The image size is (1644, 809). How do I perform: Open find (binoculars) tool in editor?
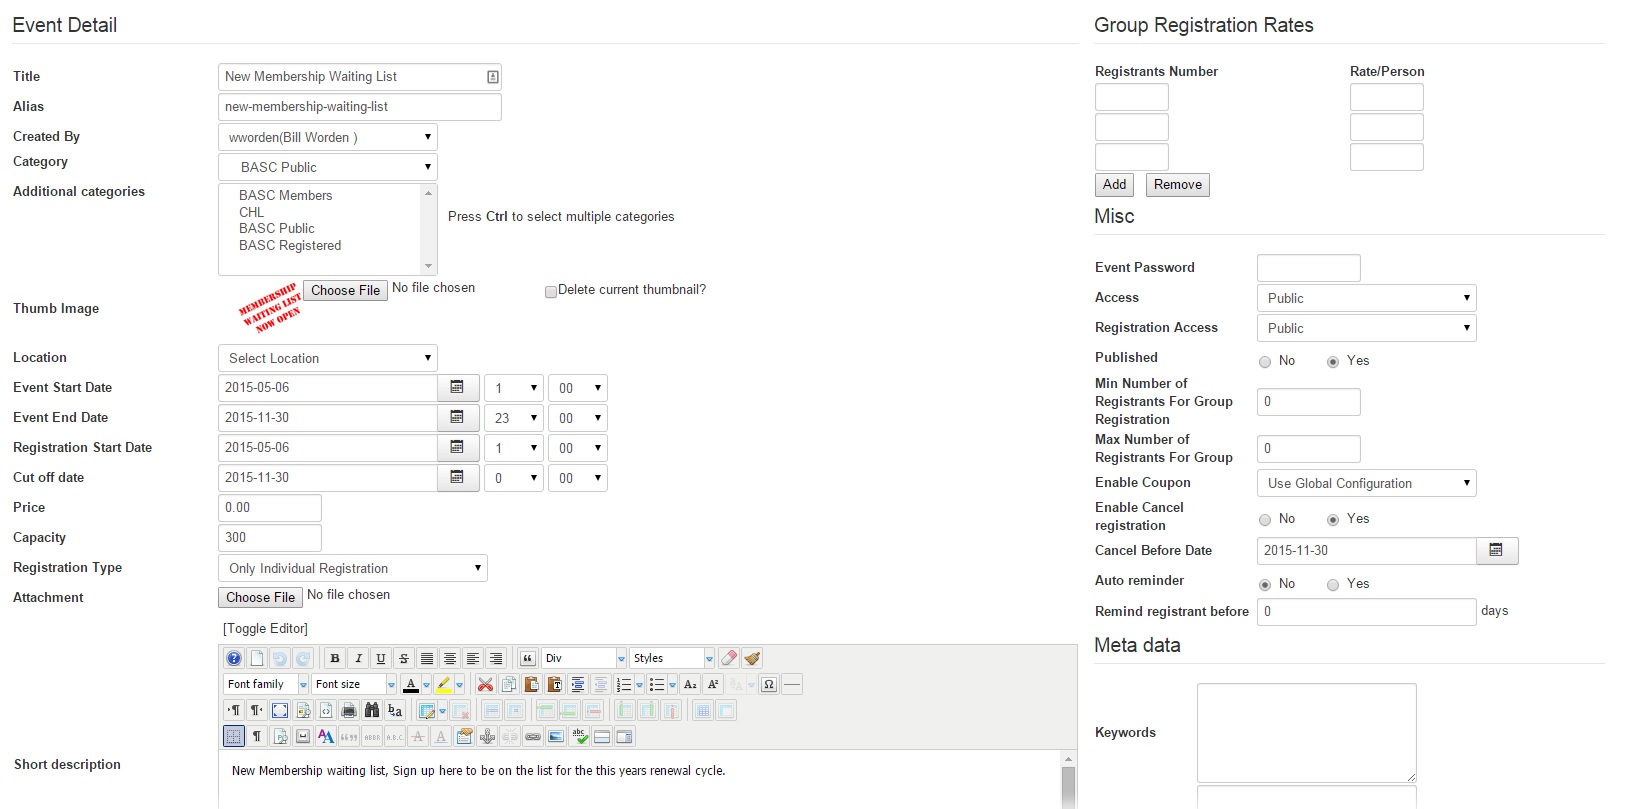[372, 711]
